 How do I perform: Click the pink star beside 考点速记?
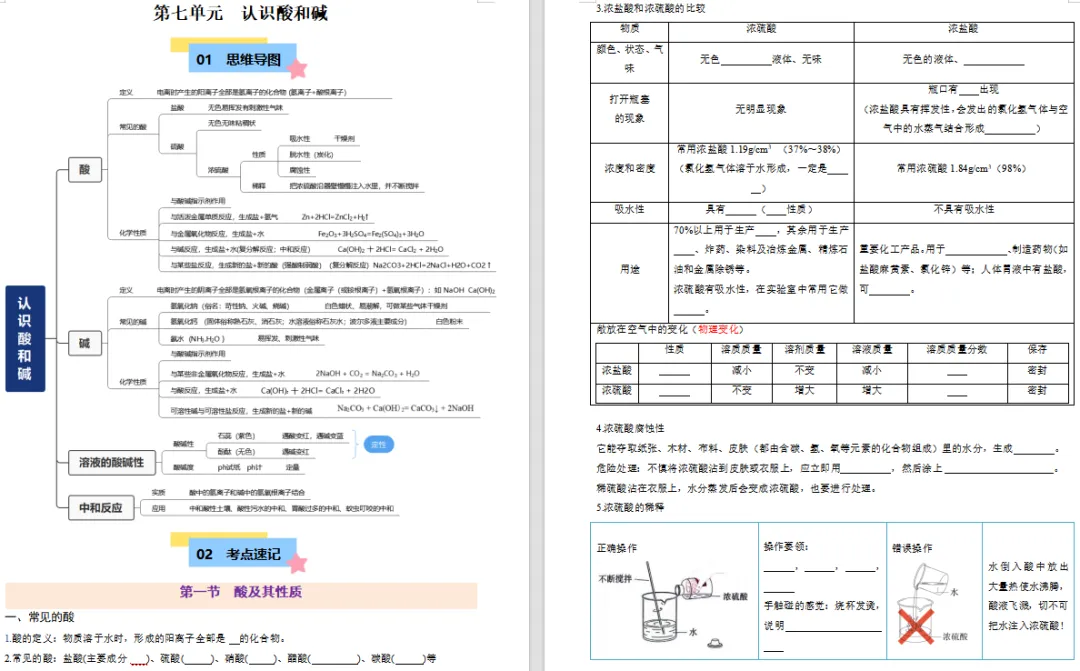click(x=297, y=563)
